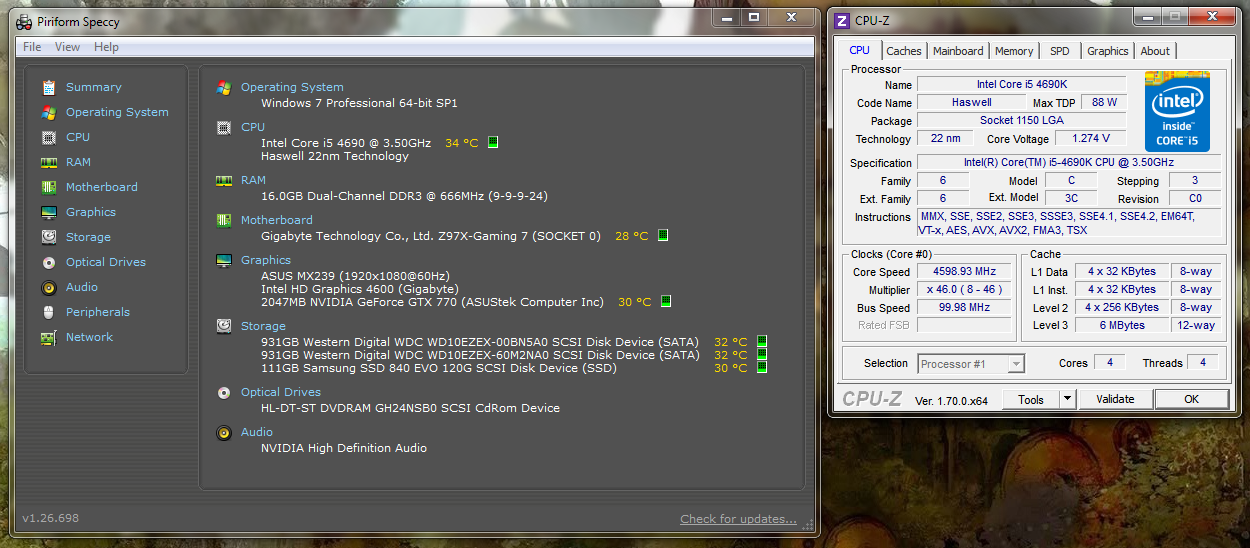Click the disc icon beside Optical Drives summary heading

click(x=224, y=392)
